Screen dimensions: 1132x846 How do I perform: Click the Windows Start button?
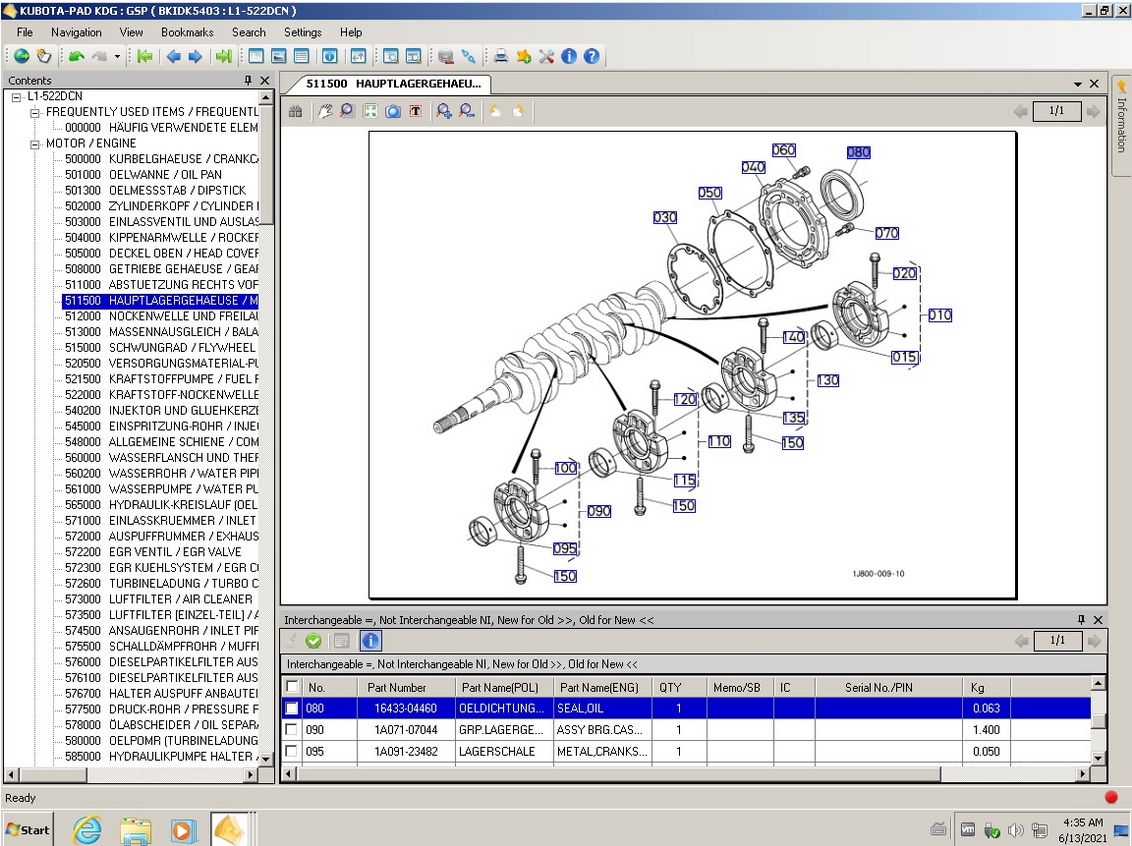(28, 829)
